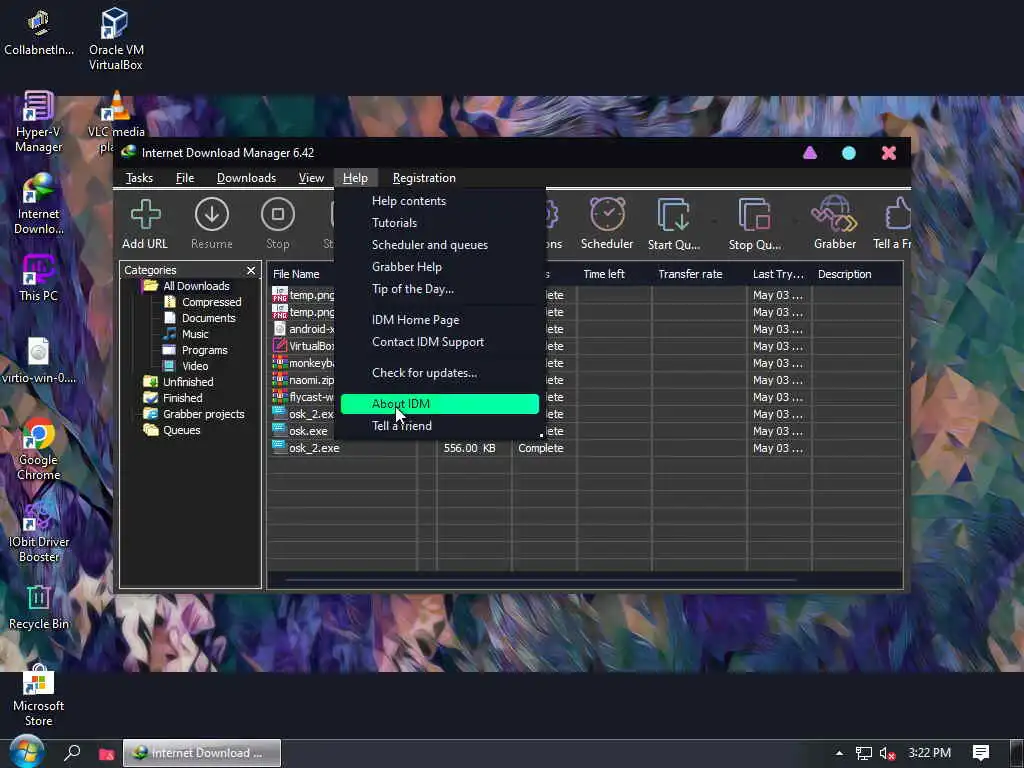Viewport: 1024px width, 768px height.
Task: Select Grabber projects in the tree
Action: [194, 414]
